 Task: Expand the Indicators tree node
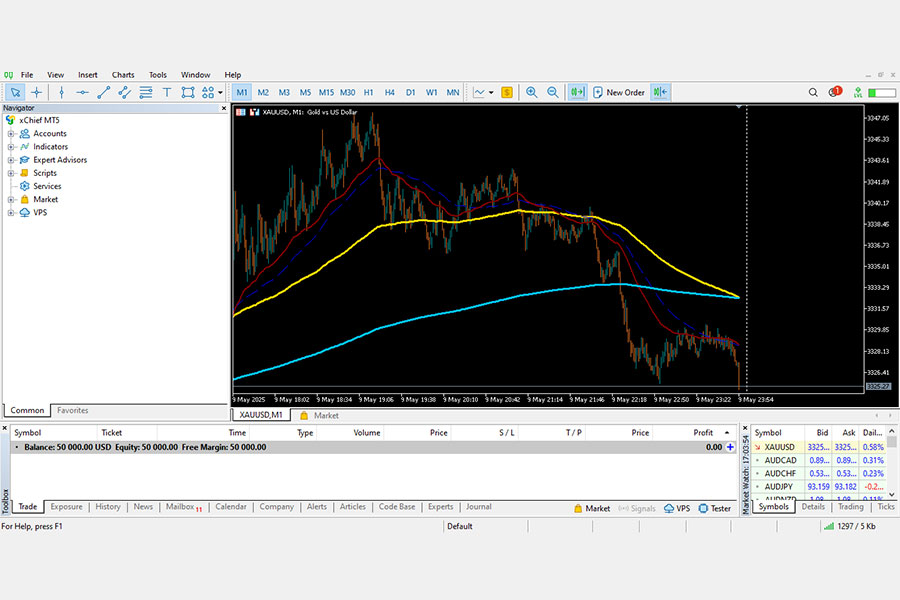point(10,147)
